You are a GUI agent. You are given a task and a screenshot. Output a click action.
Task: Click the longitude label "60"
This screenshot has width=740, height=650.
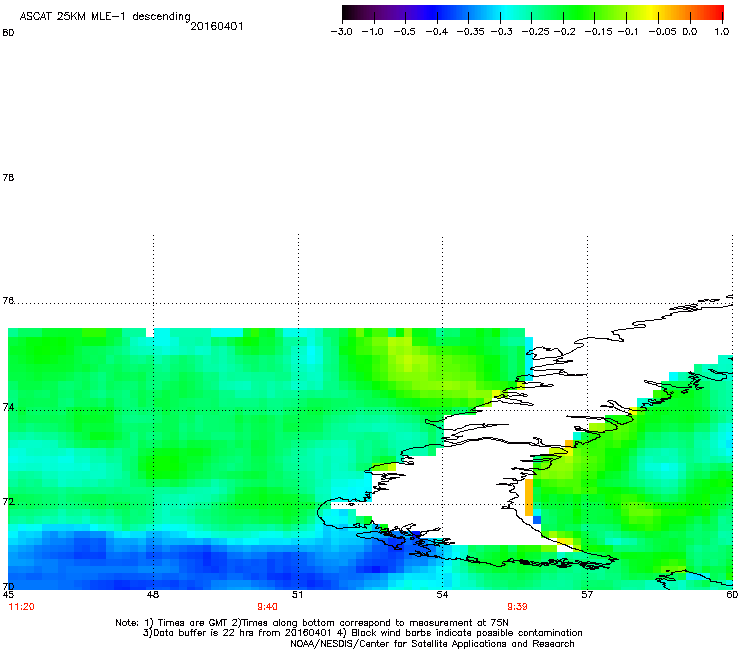coord(732,595)
